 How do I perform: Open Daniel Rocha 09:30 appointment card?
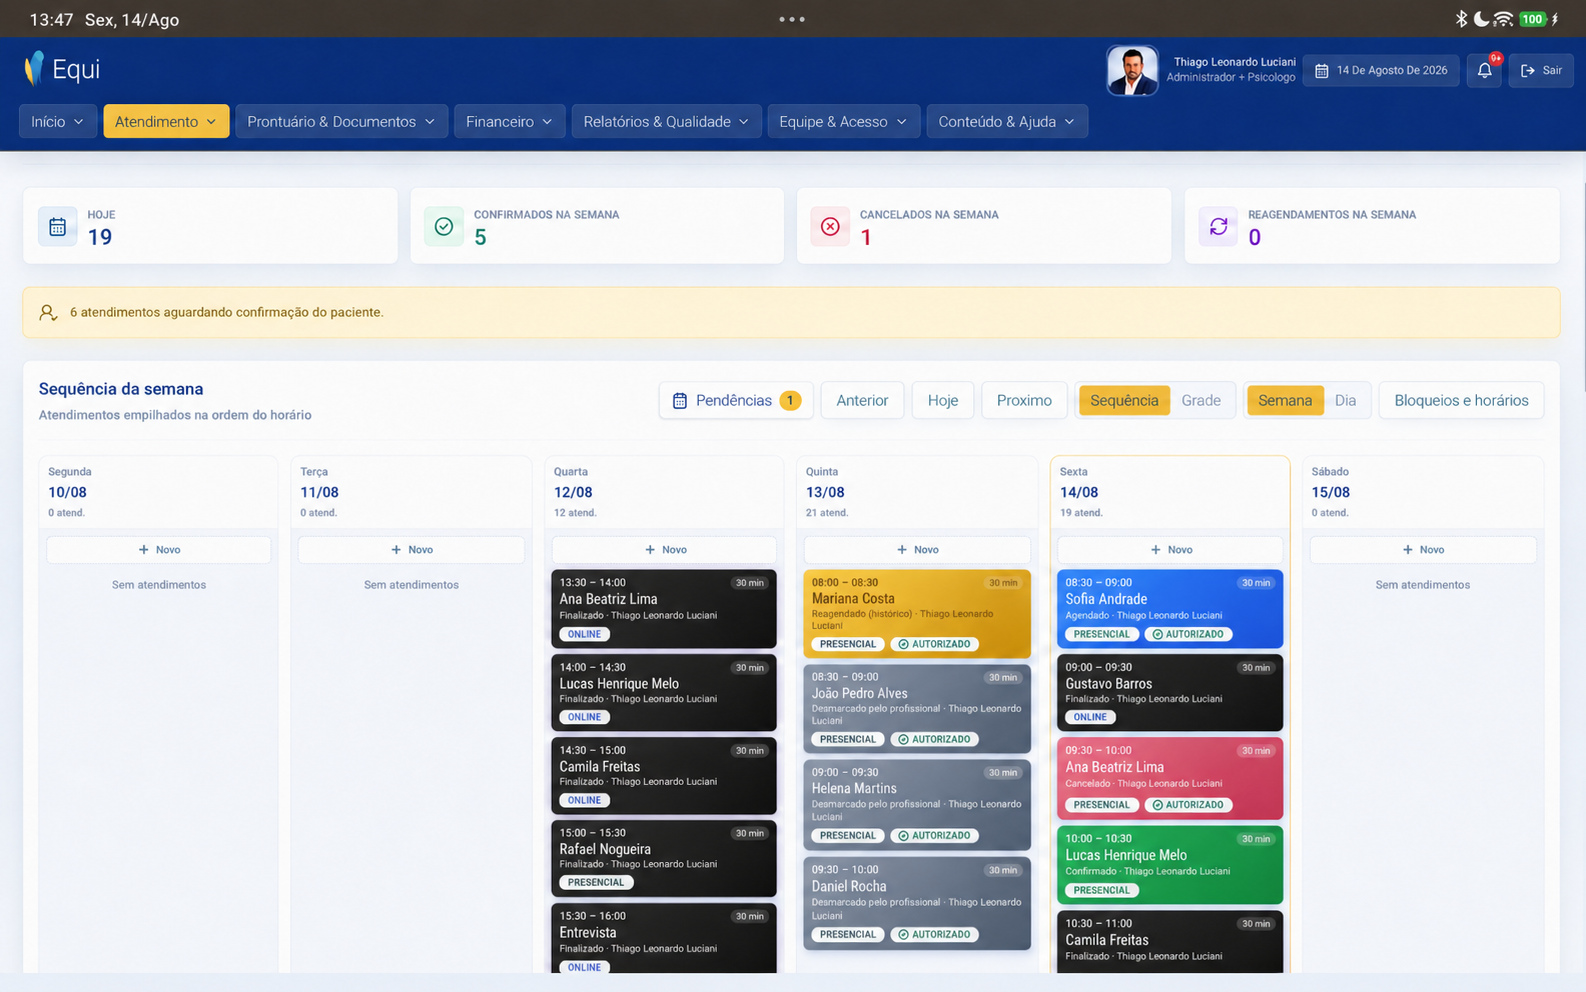click(x=916, y=903)
